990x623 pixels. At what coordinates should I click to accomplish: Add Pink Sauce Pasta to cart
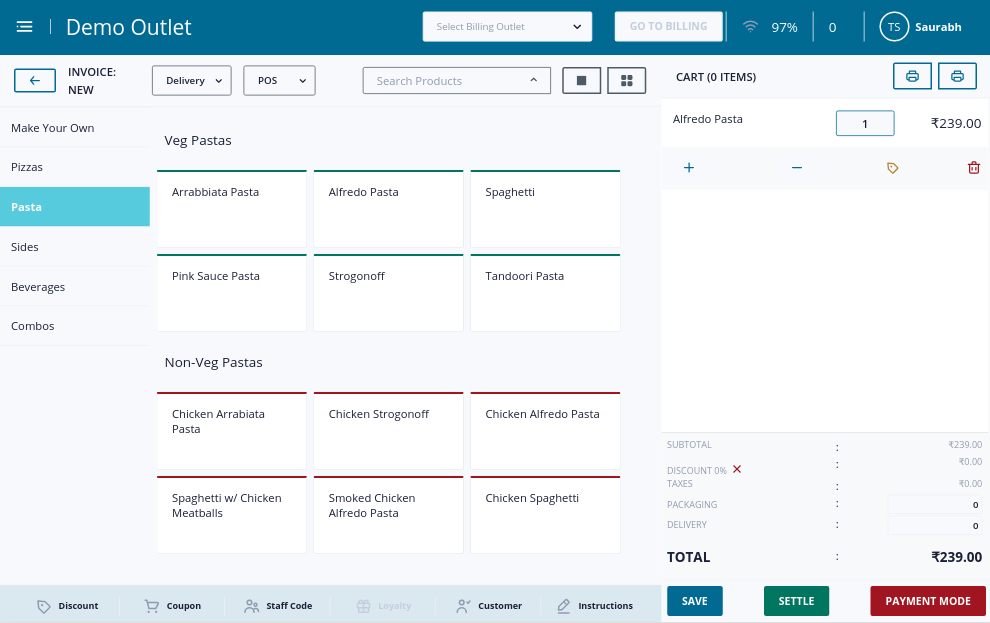(232, 293)
